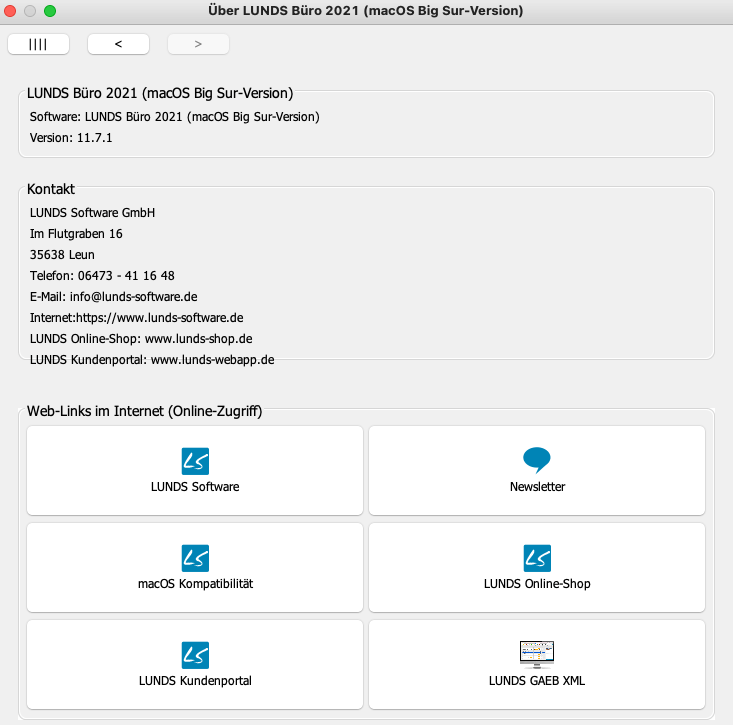The width and height of the screenshot is (733, 725).
Task: Click the window title Über LUNDS Büro 2021
Action: tap(366, 10)
